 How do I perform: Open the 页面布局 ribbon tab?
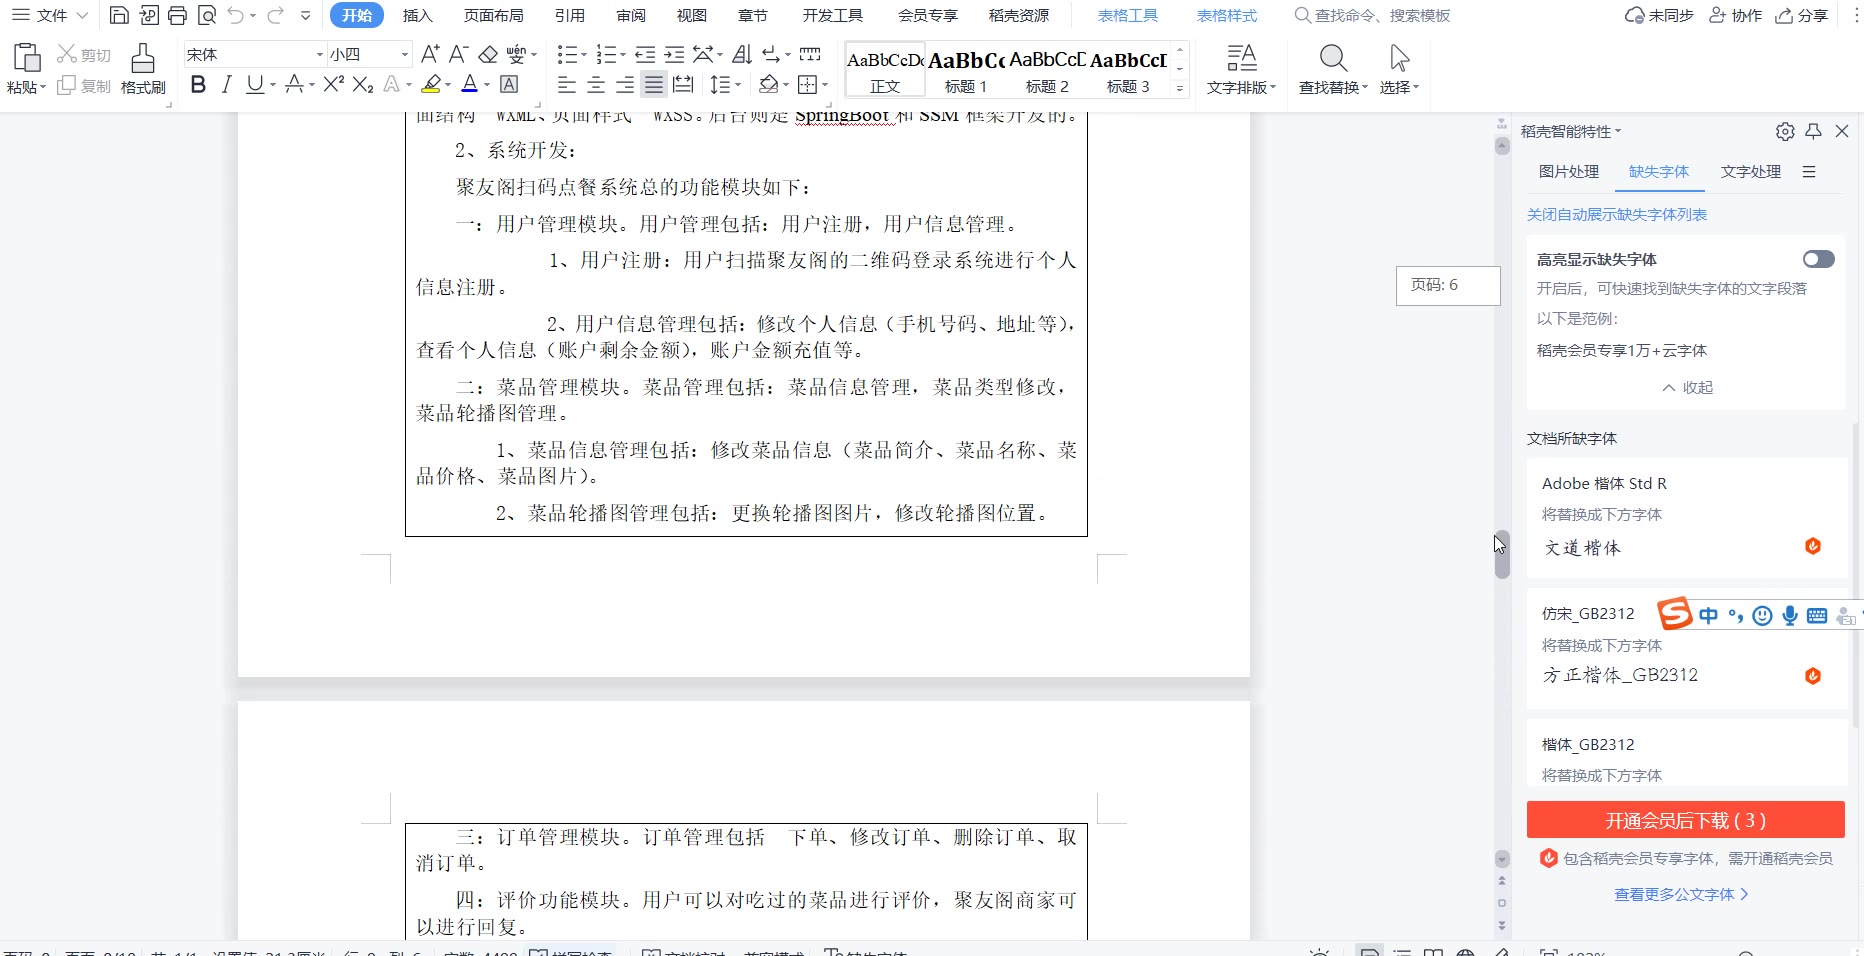494,15
